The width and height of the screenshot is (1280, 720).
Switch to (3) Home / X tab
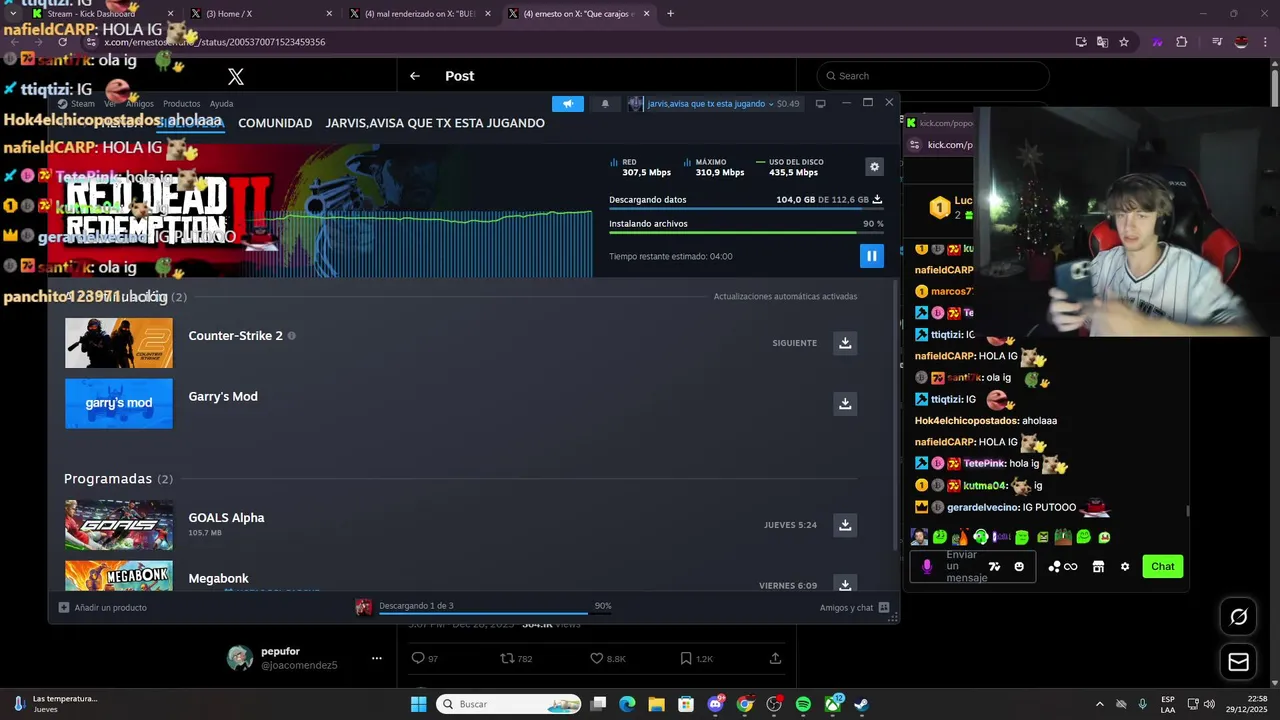tap(262, 14)
